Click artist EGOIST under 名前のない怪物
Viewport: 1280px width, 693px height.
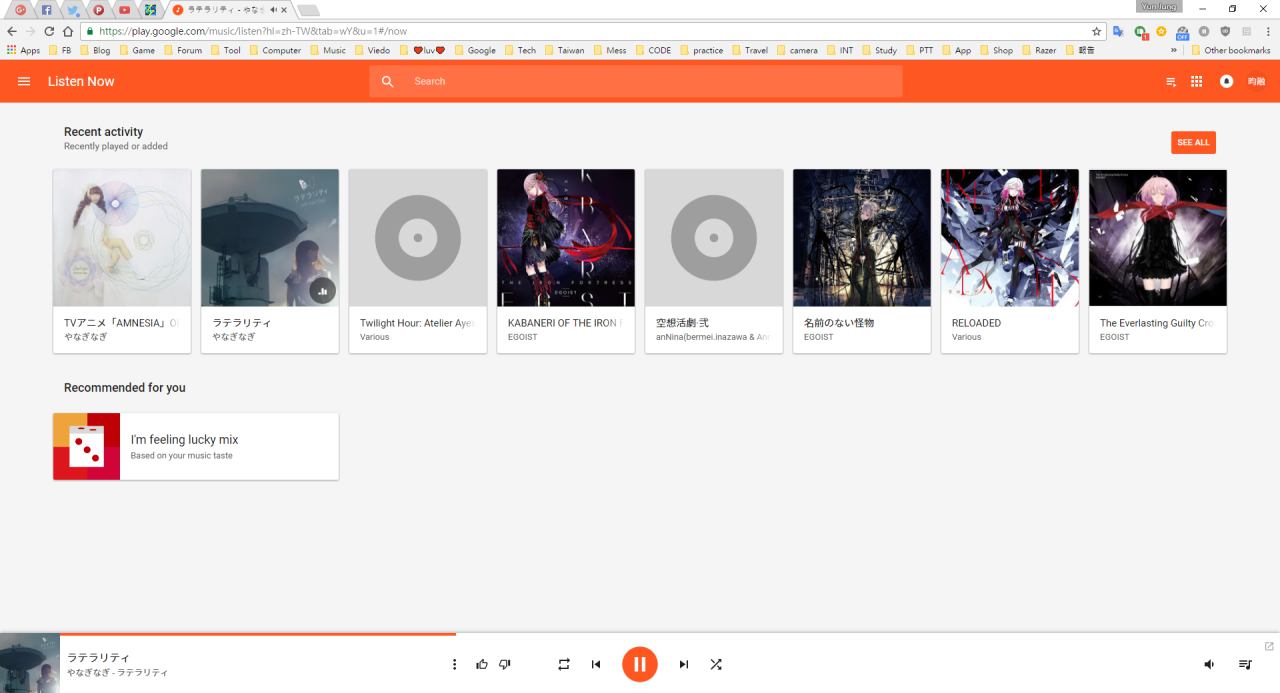[x=820, y=337]
